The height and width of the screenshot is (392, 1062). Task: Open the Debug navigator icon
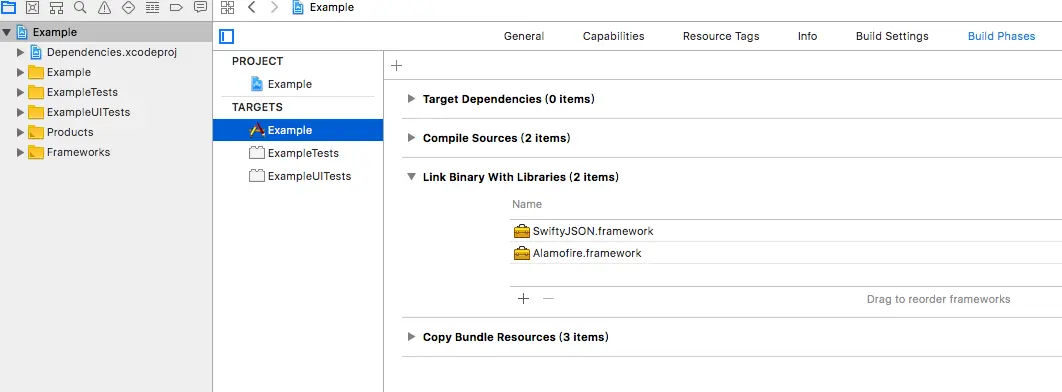(x=152, y=8)
